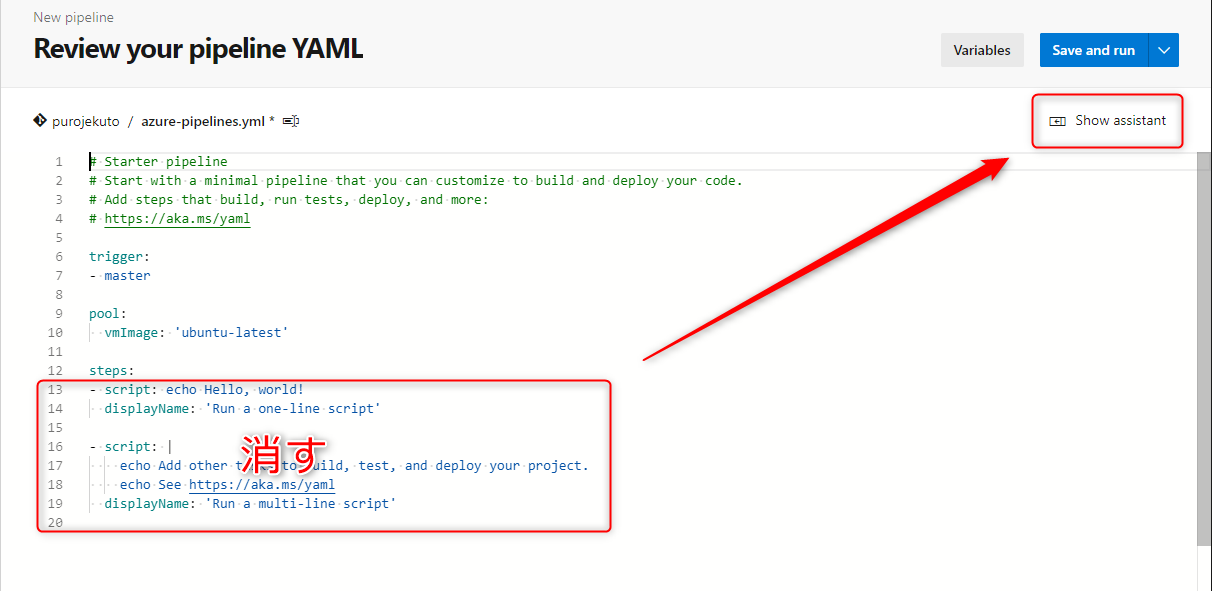This screenshot has height=591, width=1216.
Task: Open the https://aka.ms/yaml link on line 18
Action: (262, 484)
